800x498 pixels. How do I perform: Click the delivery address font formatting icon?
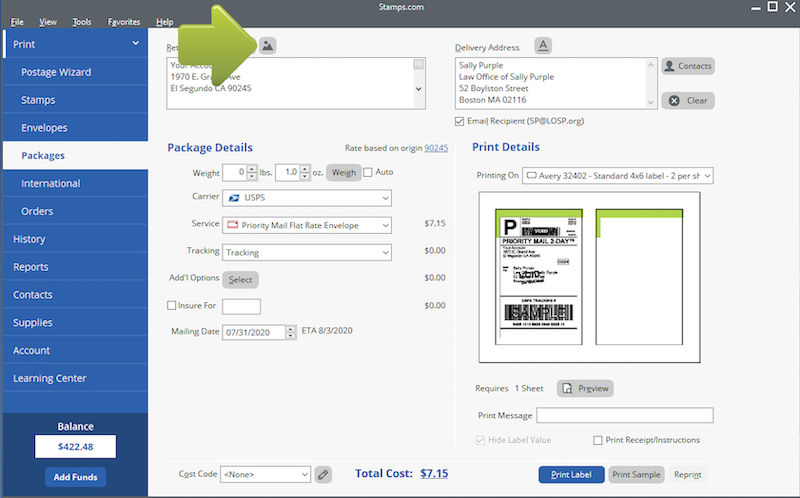coord(542,45)
